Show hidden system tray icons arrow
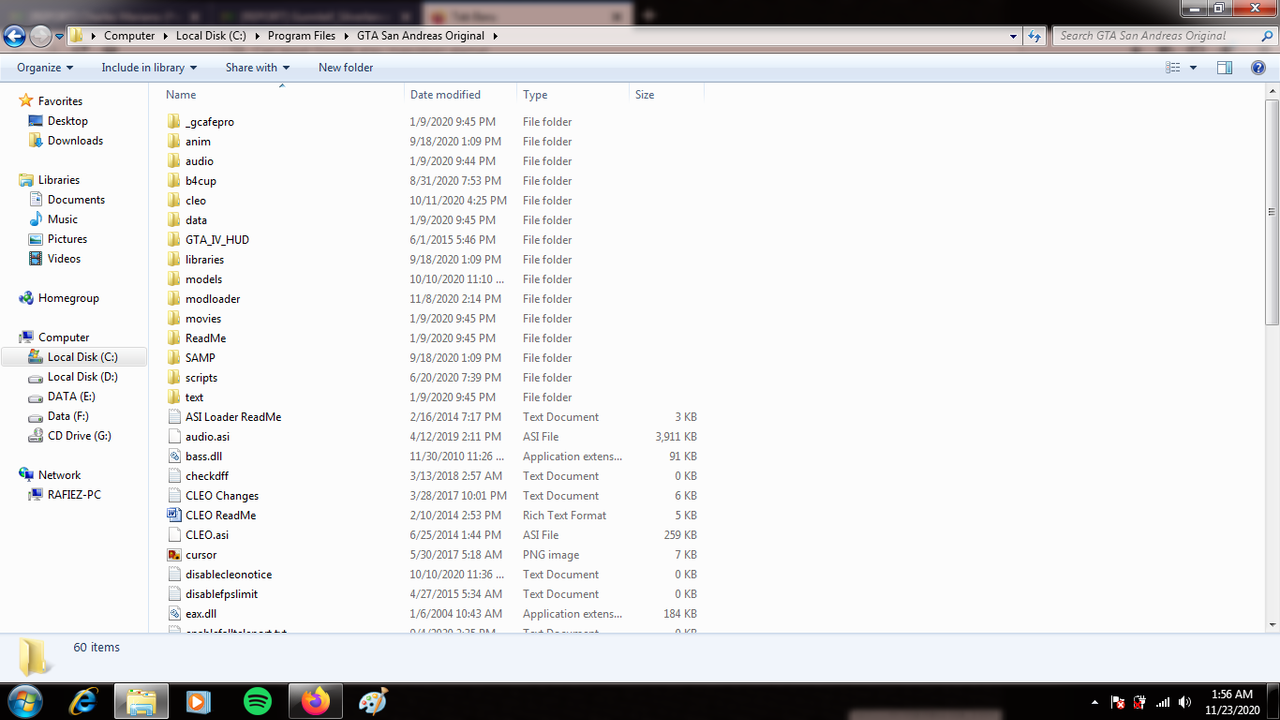 [1094, 702]
